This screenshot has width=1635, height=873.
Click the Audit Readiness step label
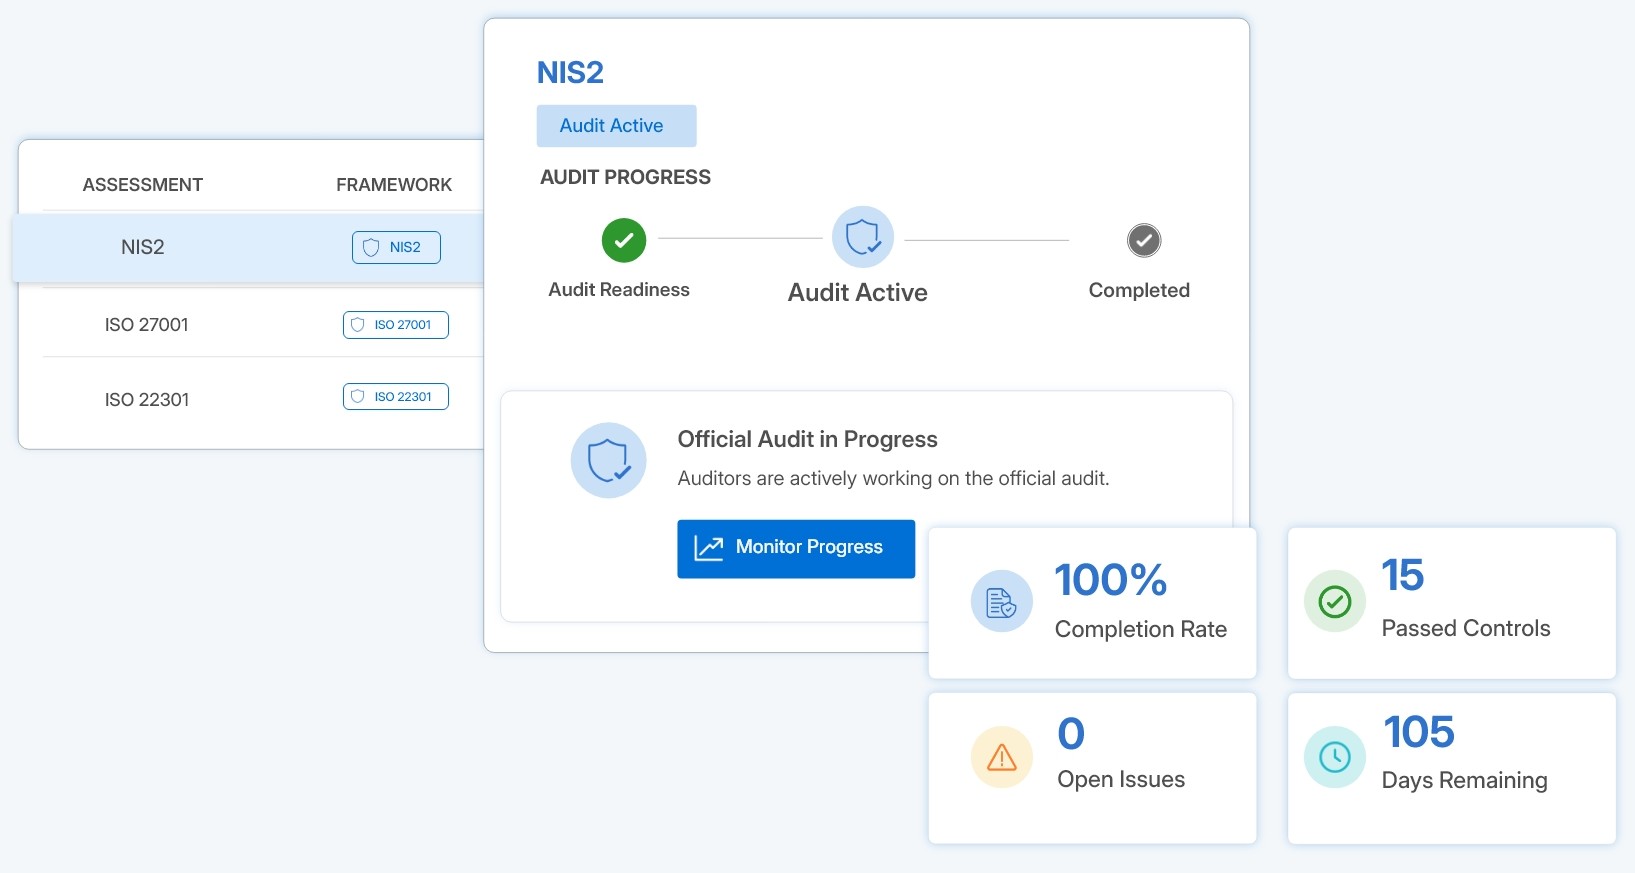[x=619, y=289]
